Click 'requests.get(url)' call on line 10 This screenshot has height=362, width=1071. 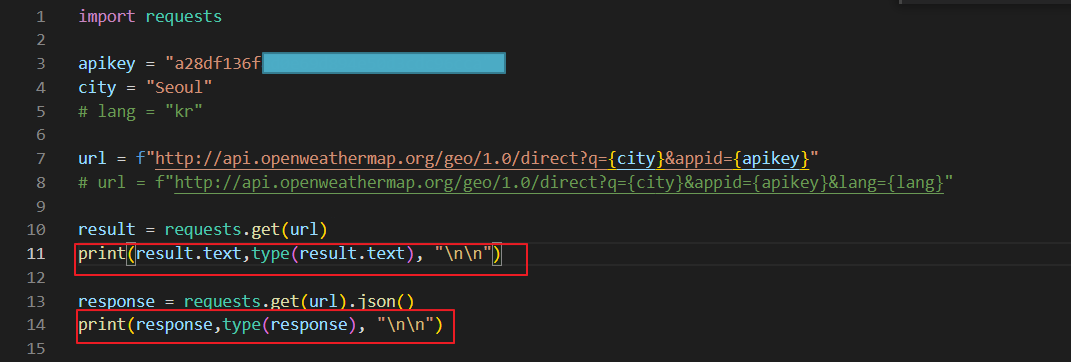pos(247,230)
